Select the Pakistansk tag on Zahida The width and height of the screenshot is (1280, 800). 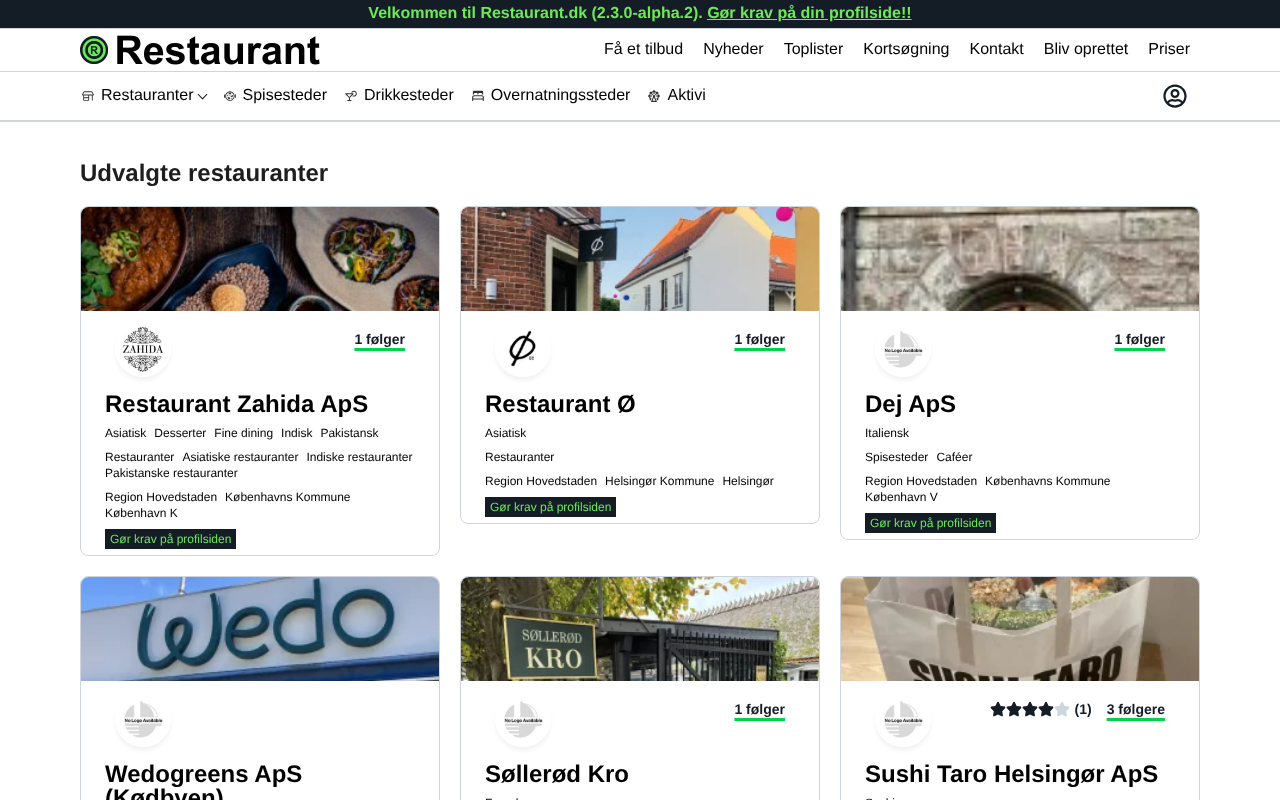coord(349,433)
